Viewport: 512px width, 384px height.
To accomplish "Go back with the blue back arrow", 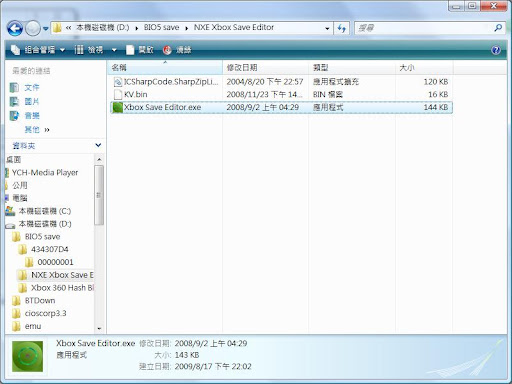I will pyautogui.click(x=15, y=28).
